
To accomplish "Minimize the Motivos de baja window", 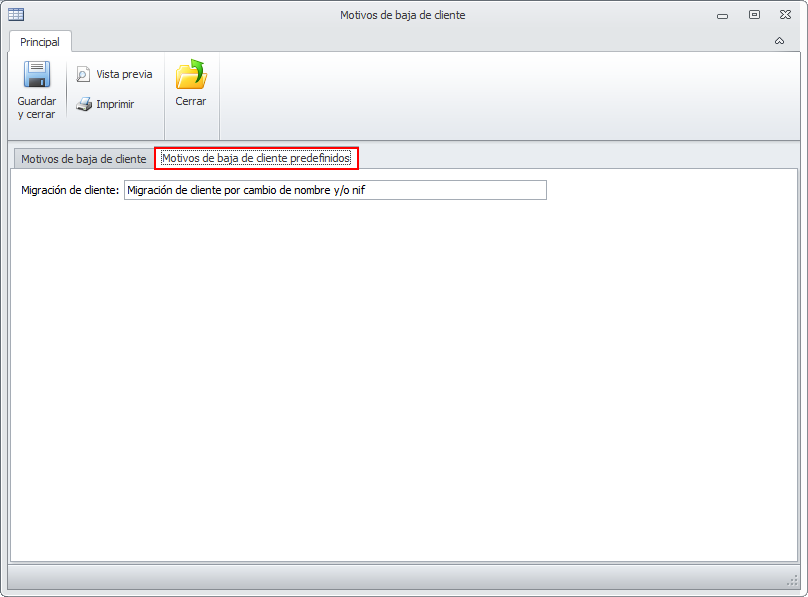I will coord(722,16).
